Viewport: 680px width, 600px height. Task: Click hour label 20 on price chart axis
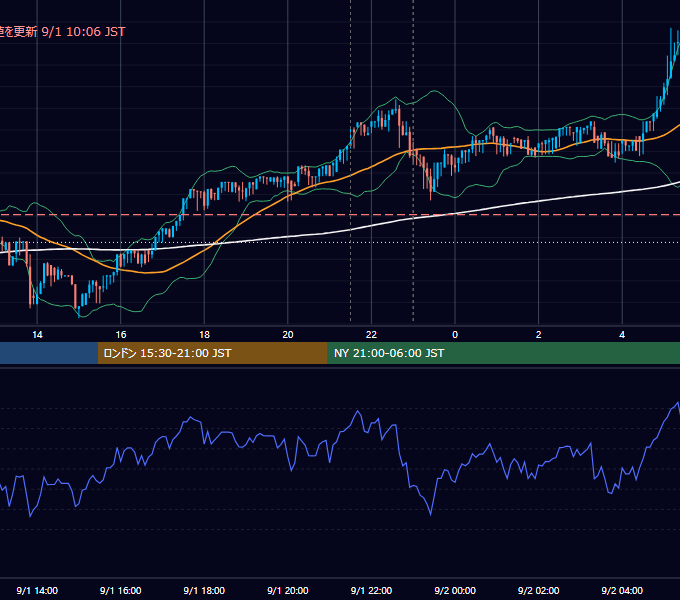[x=288, y=335]
